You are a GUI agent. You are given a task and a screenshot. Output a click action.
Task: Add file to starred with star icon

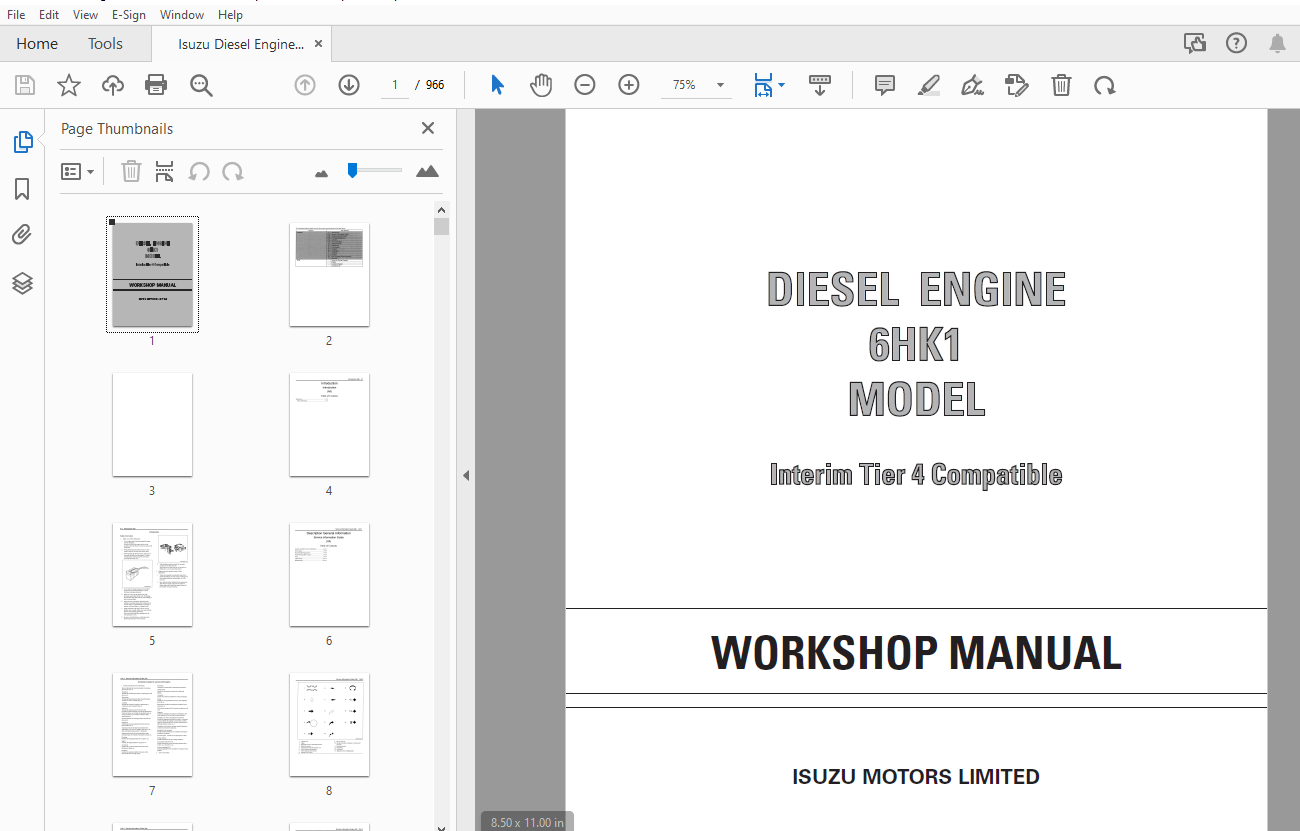68,85
